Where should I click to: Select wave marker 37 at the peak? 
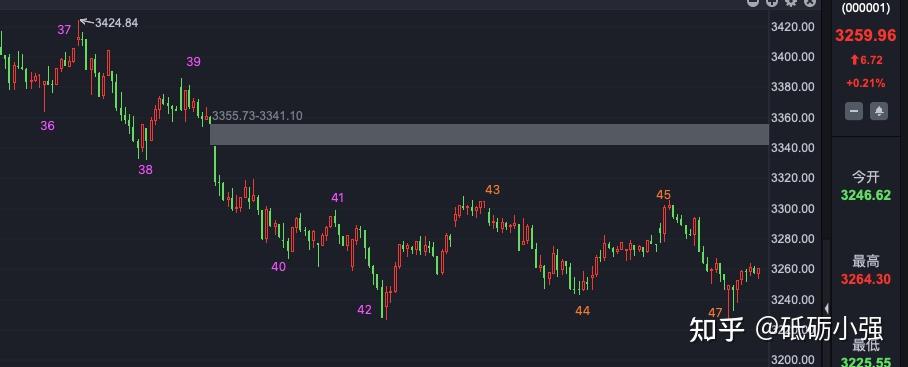64,29
